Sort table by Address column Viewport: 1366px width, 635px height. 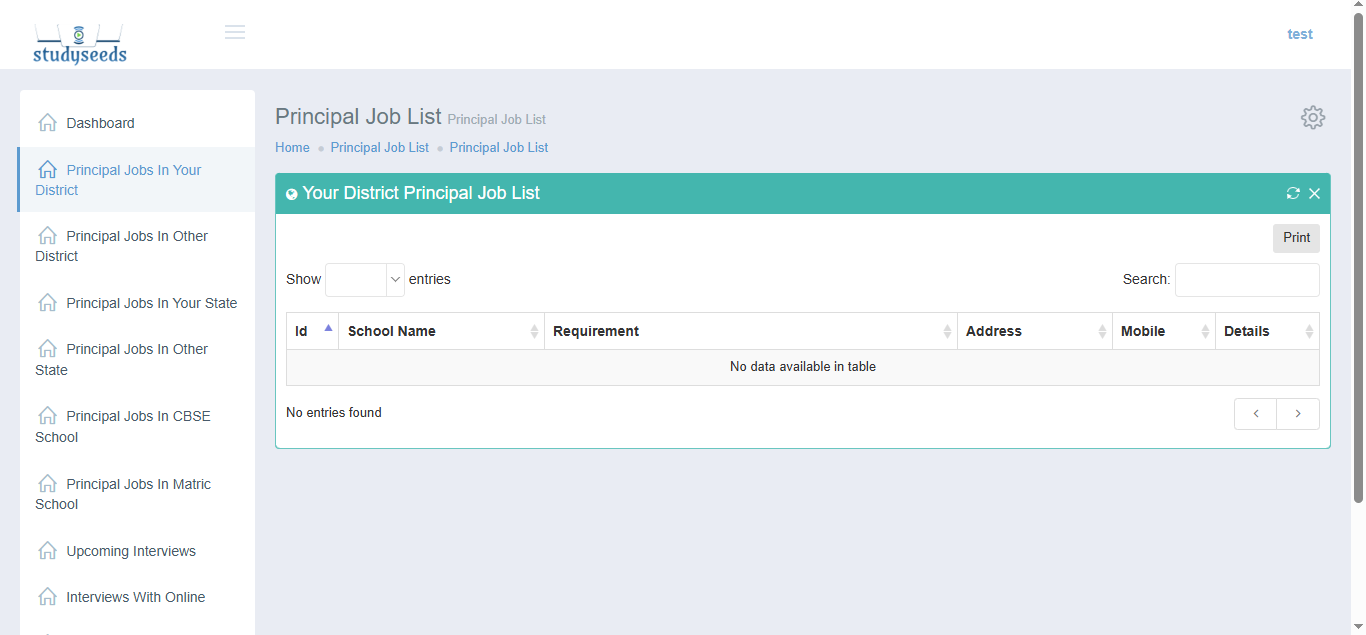(1034, 331)
